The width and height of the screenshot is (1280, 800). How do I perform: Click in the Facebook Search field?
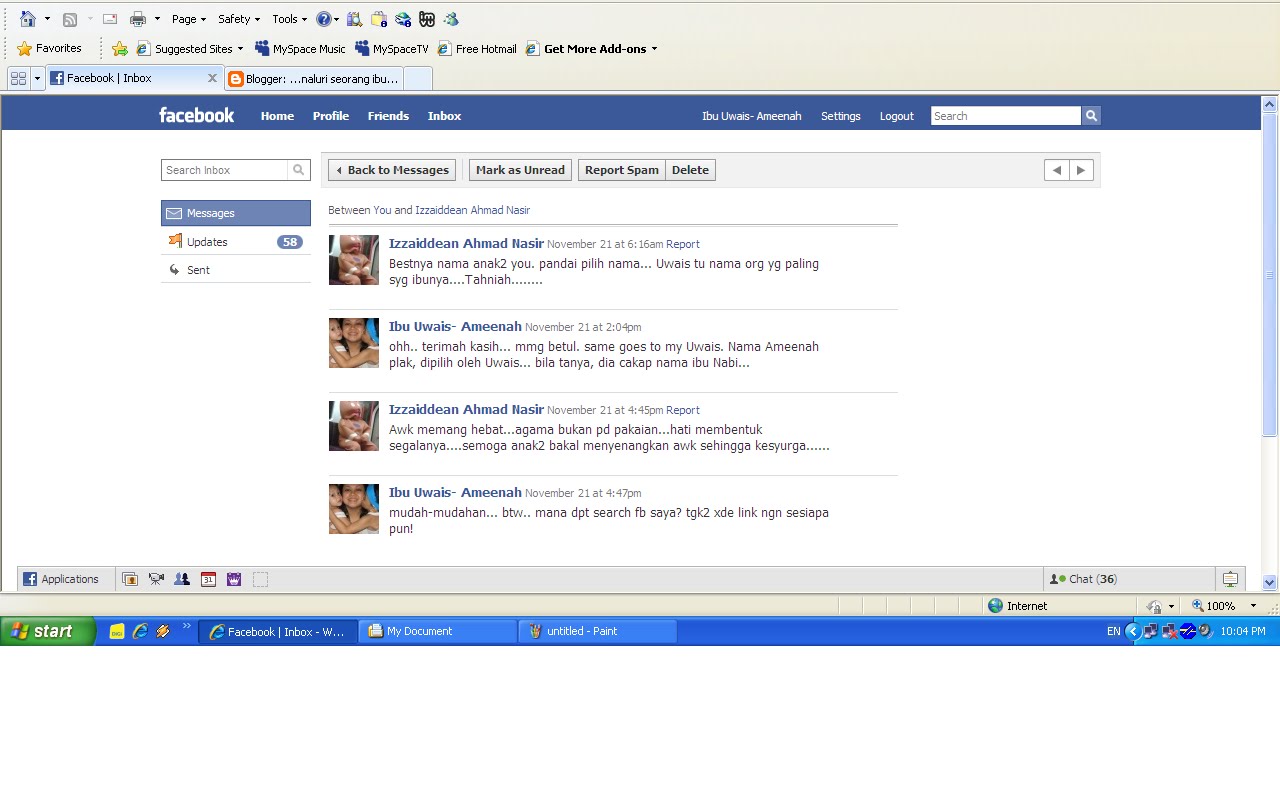[x=1005, y=116]
